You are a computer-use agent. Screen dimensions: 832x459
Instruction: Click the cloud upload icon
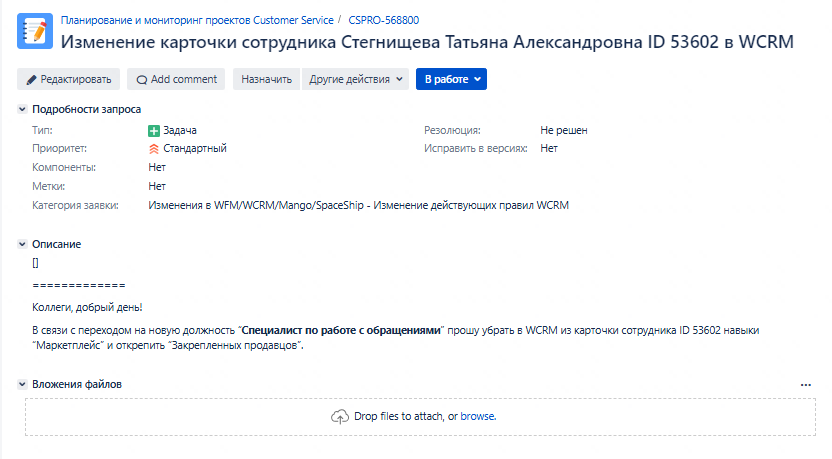pyautogui.click(x=340, y=417)
